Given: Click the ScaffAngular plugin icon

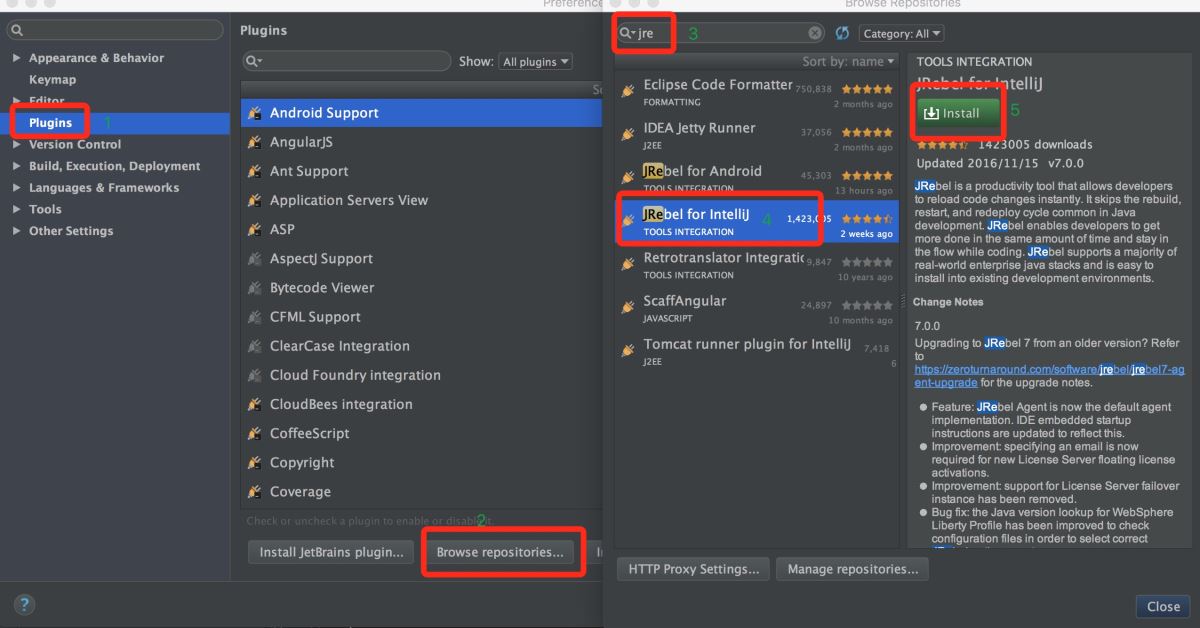Looking at the screenshot, I should click(x=628, y=308).
